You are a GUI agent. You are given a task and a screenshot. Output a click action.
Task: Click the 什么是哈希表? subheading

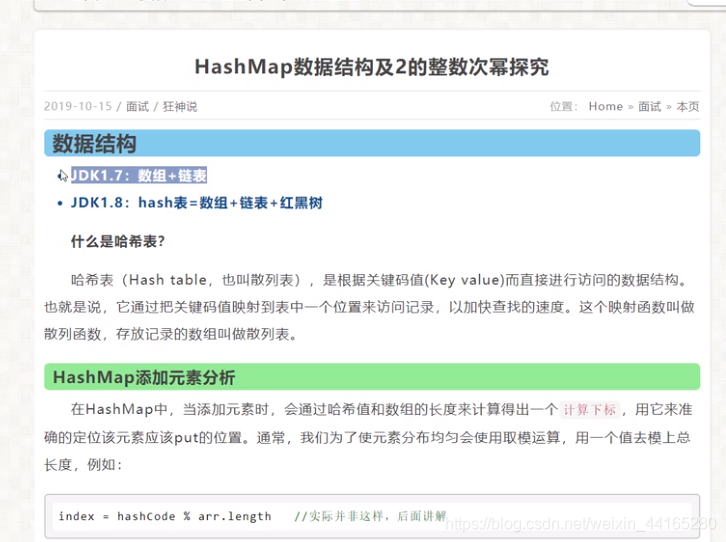pyautogui.click(x=118, y=241)
